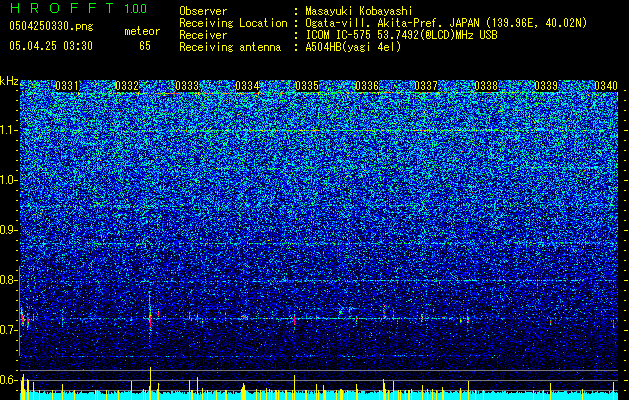Click time marker 0339

546,86
